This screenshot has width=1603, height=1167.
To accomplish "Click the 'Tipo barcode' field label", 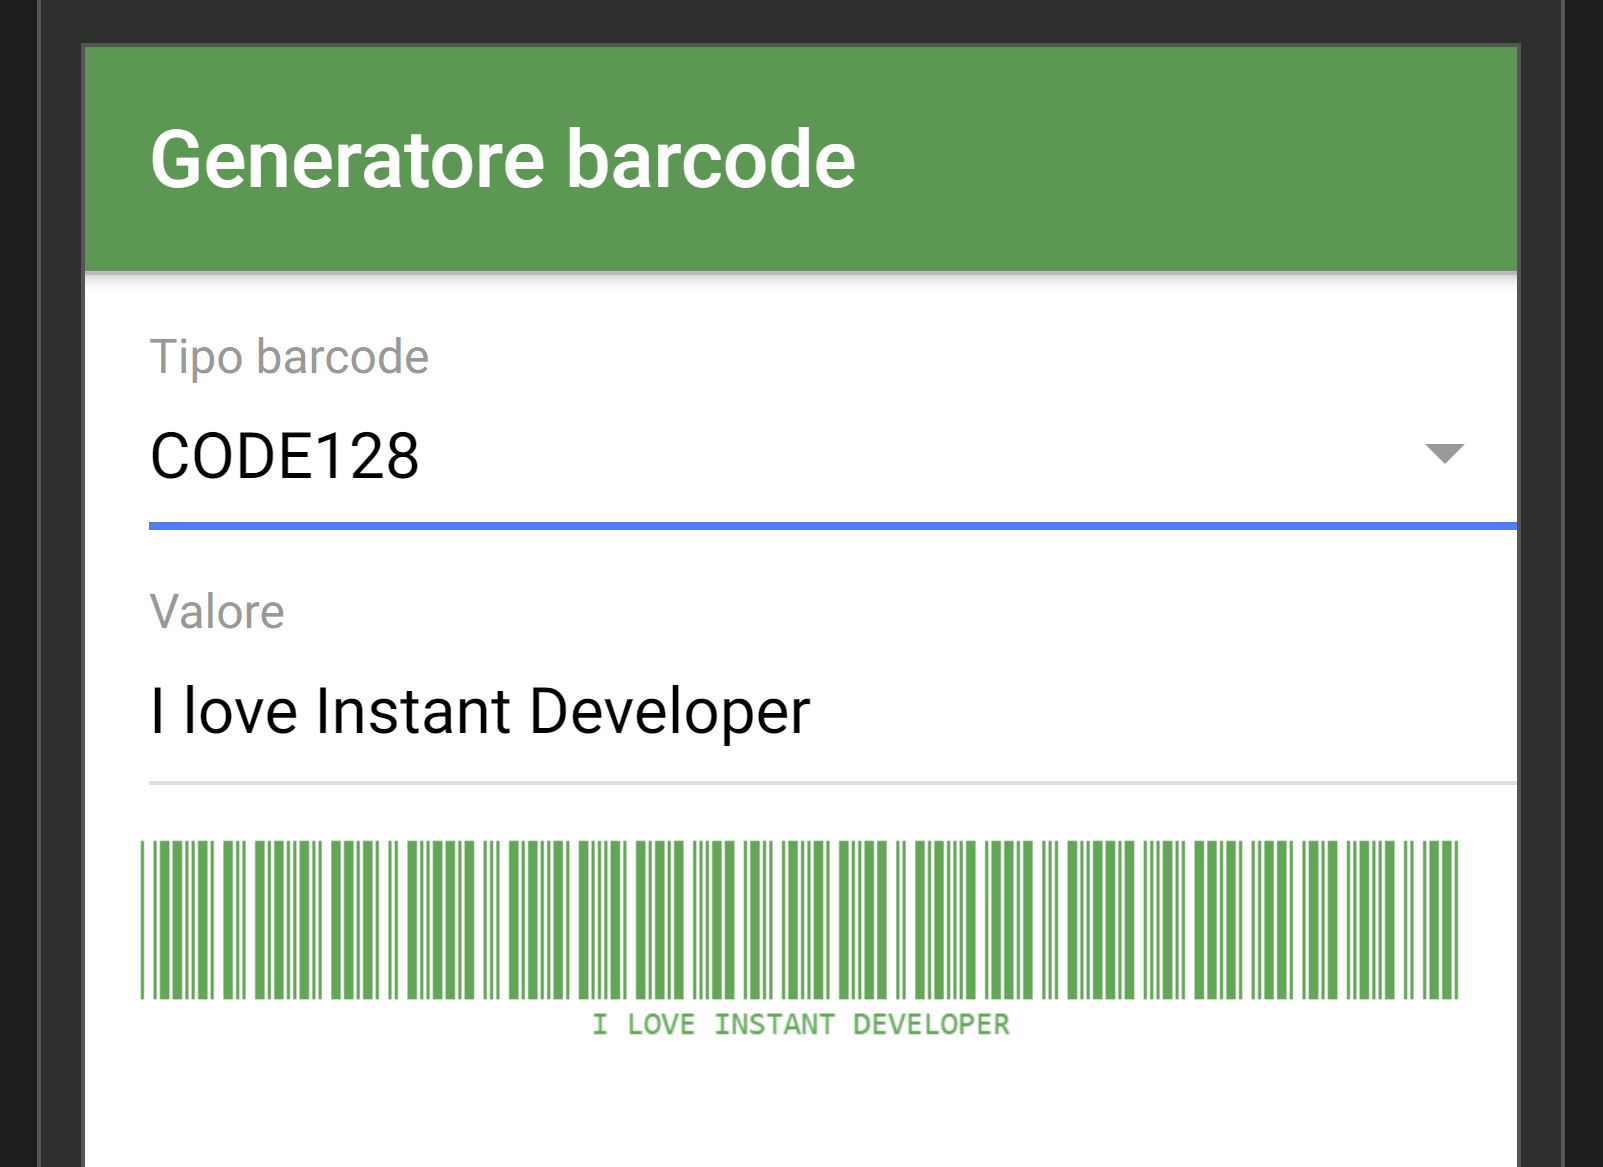I will 289,357.
